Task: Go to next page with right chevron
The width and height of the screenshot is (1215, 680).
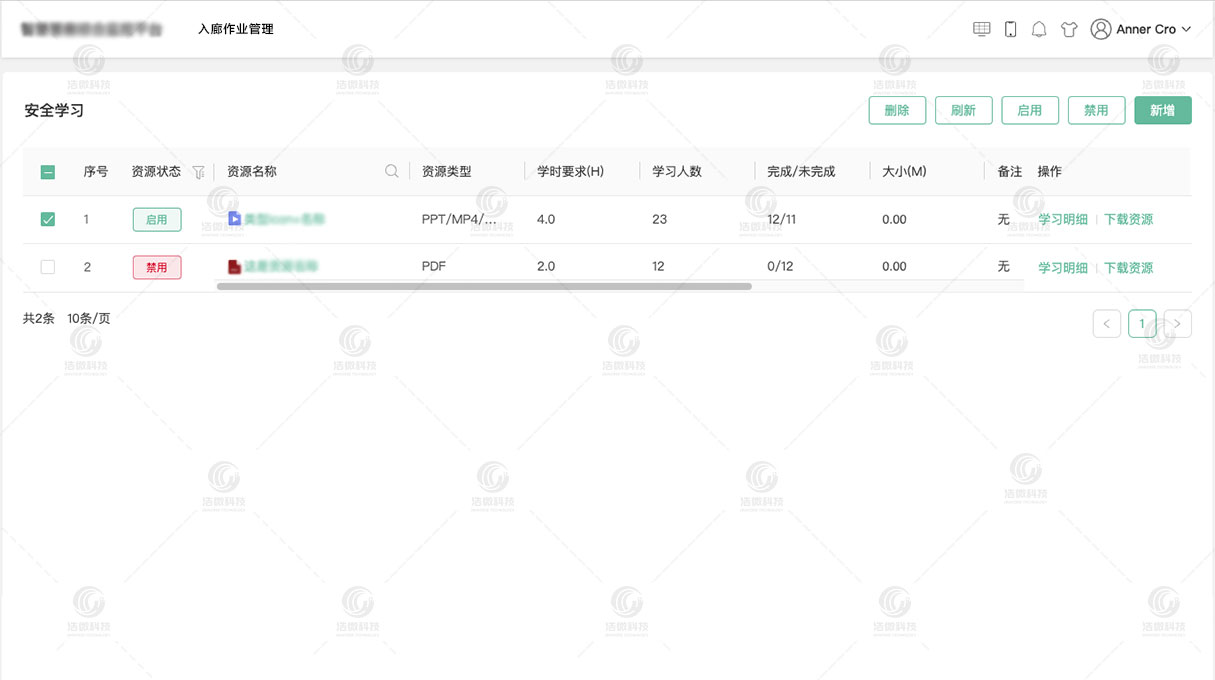Action: (x=1177, y=323)
